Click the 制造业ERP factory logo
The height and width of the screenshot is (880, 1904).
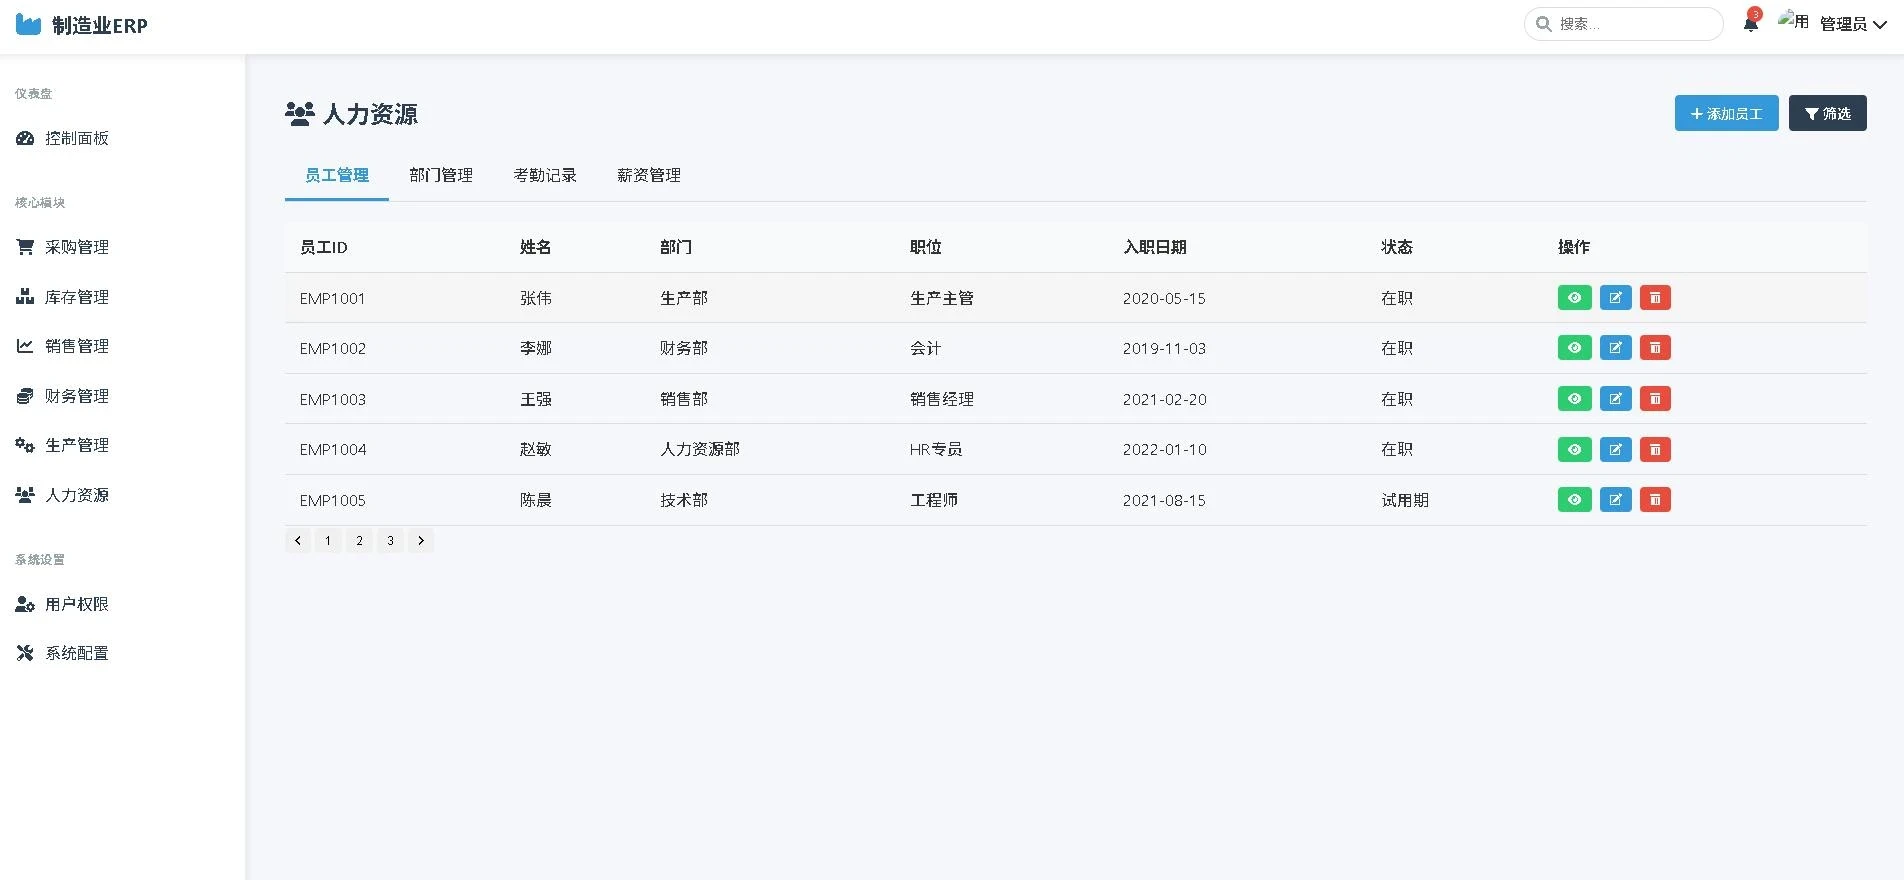[29, 25]
